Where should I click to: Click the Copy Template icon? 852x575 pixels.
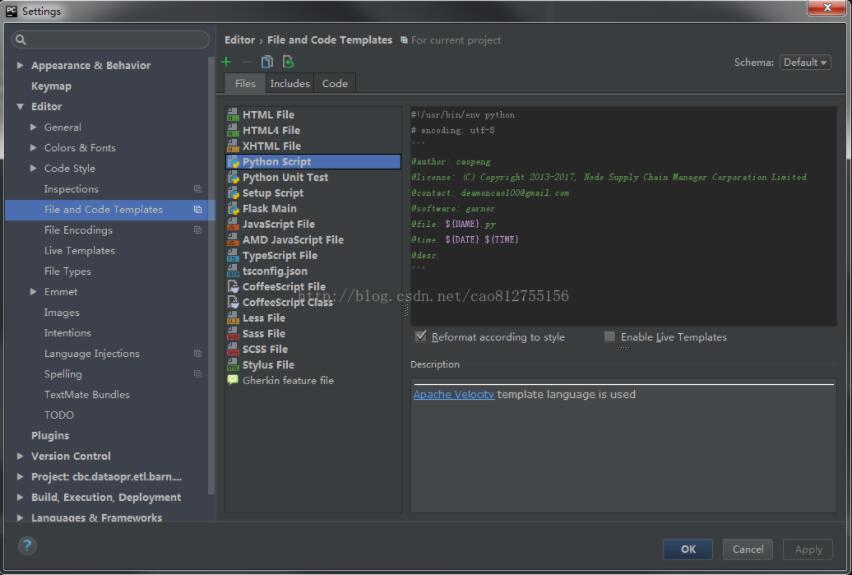tap(267, 62)
